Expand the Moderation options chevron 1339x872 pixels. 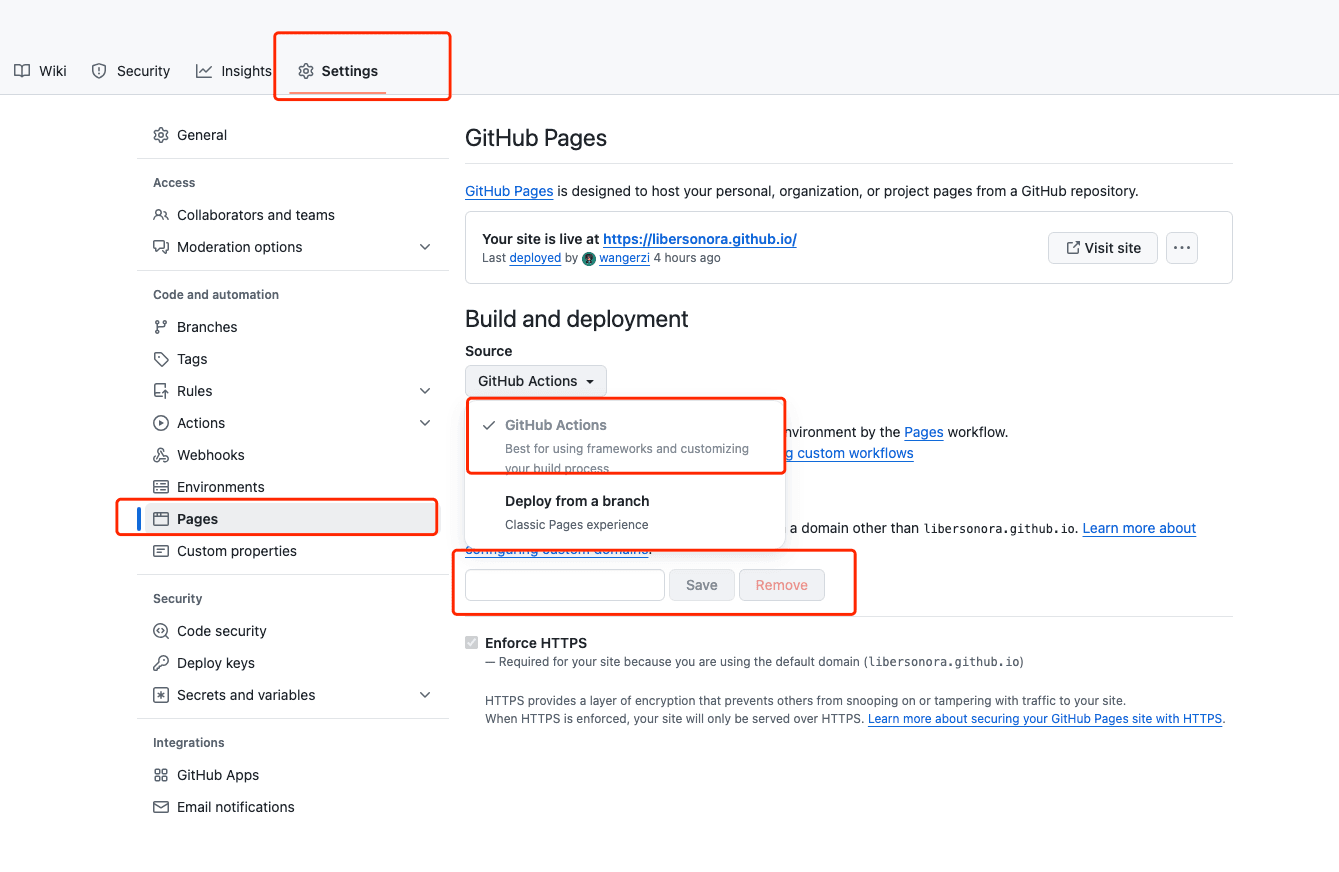point(425,247)
